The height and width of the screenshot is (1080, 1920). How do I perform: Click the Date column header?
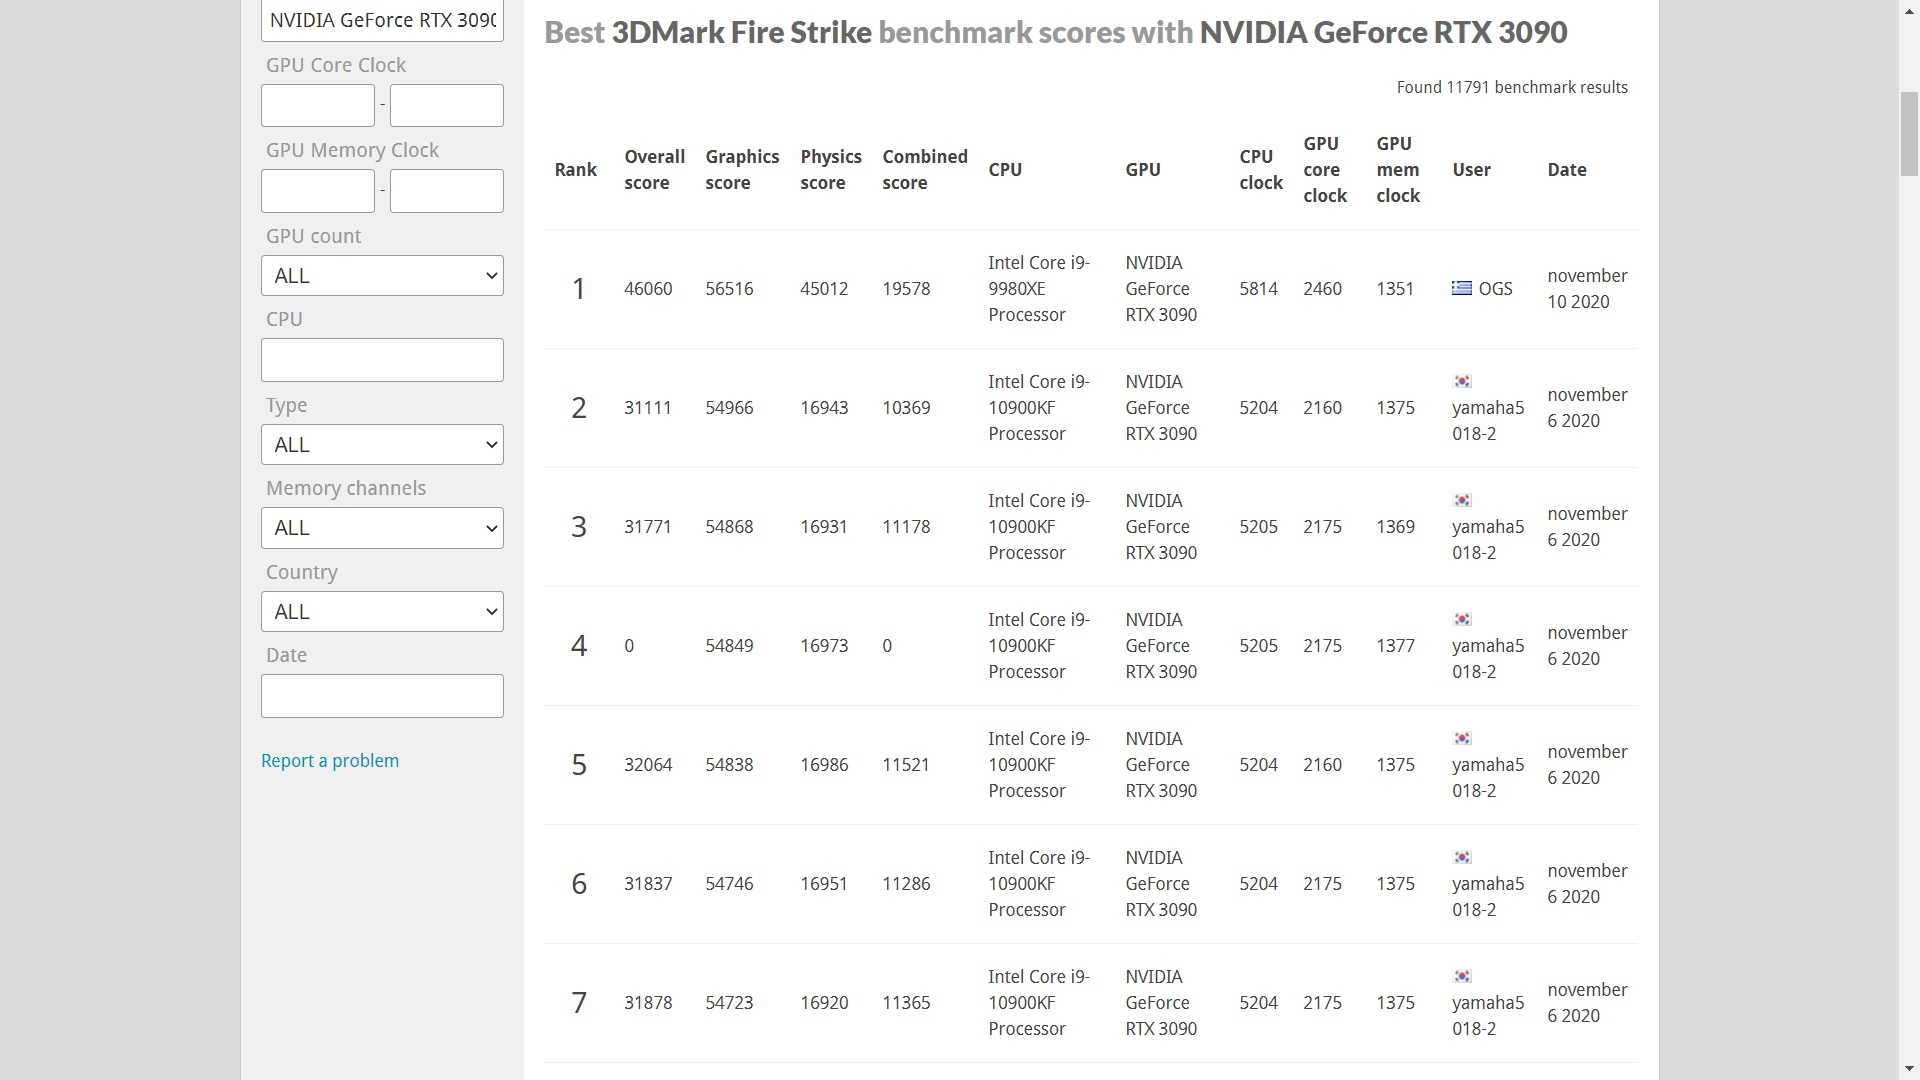[x=1567, y=170]
